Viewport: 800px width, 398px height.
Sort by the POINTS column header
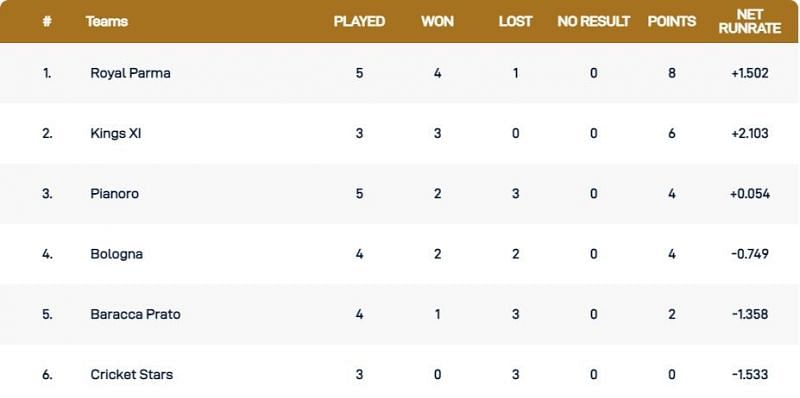(x=671, y=21)
